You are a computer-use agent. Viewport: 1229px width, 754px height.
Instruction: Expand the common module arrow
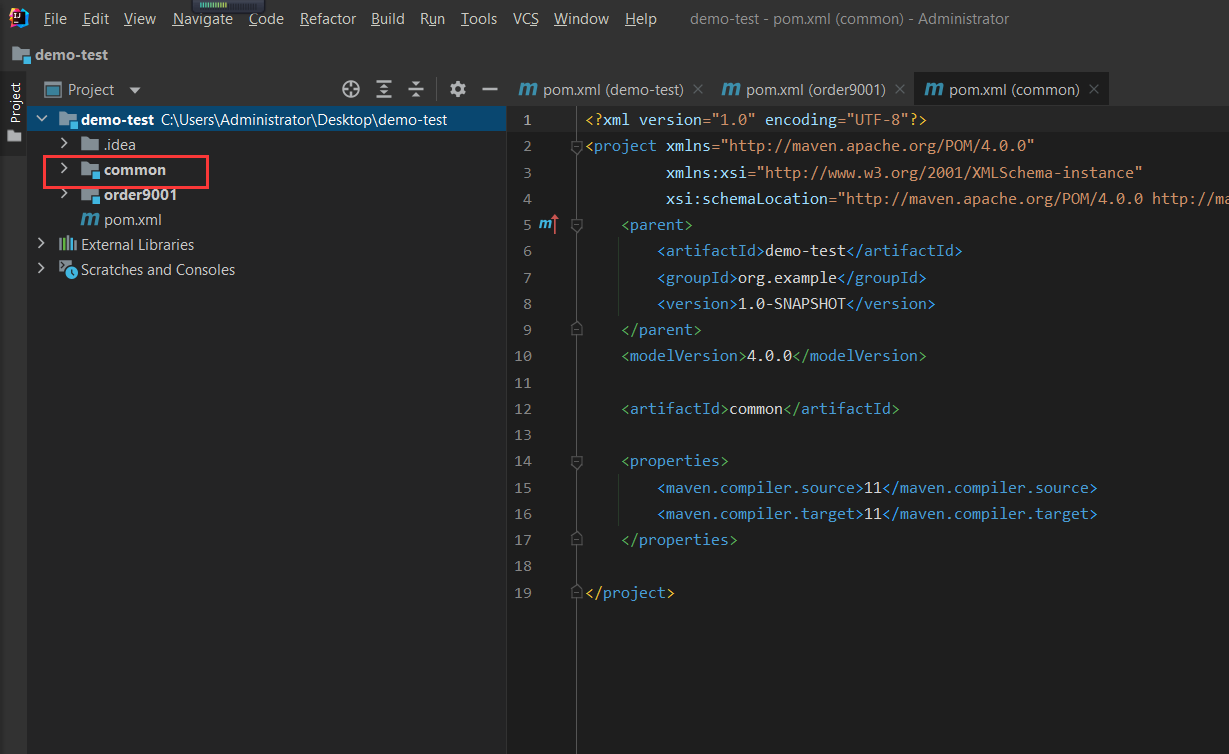(x=64, y=169)
